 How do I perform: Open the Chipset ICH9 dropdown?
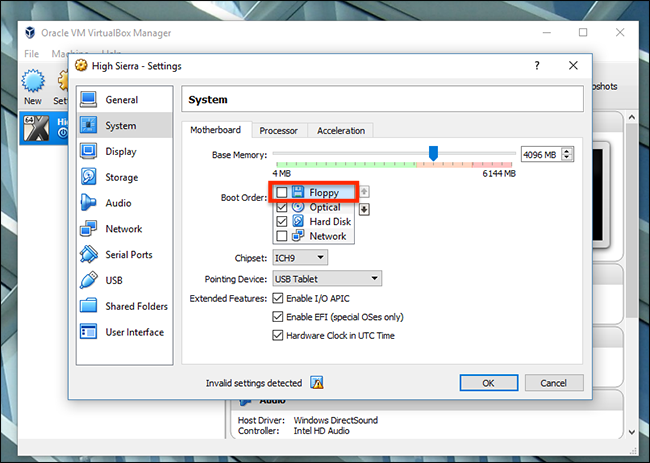[x=300, y=257]
